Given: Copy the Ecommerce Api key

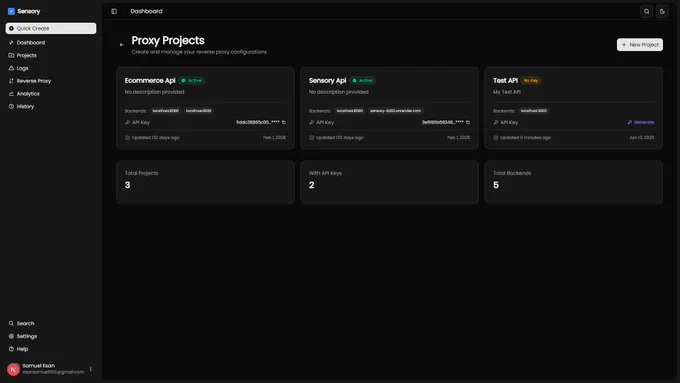Looking at the screenshot, I should 284,122.
